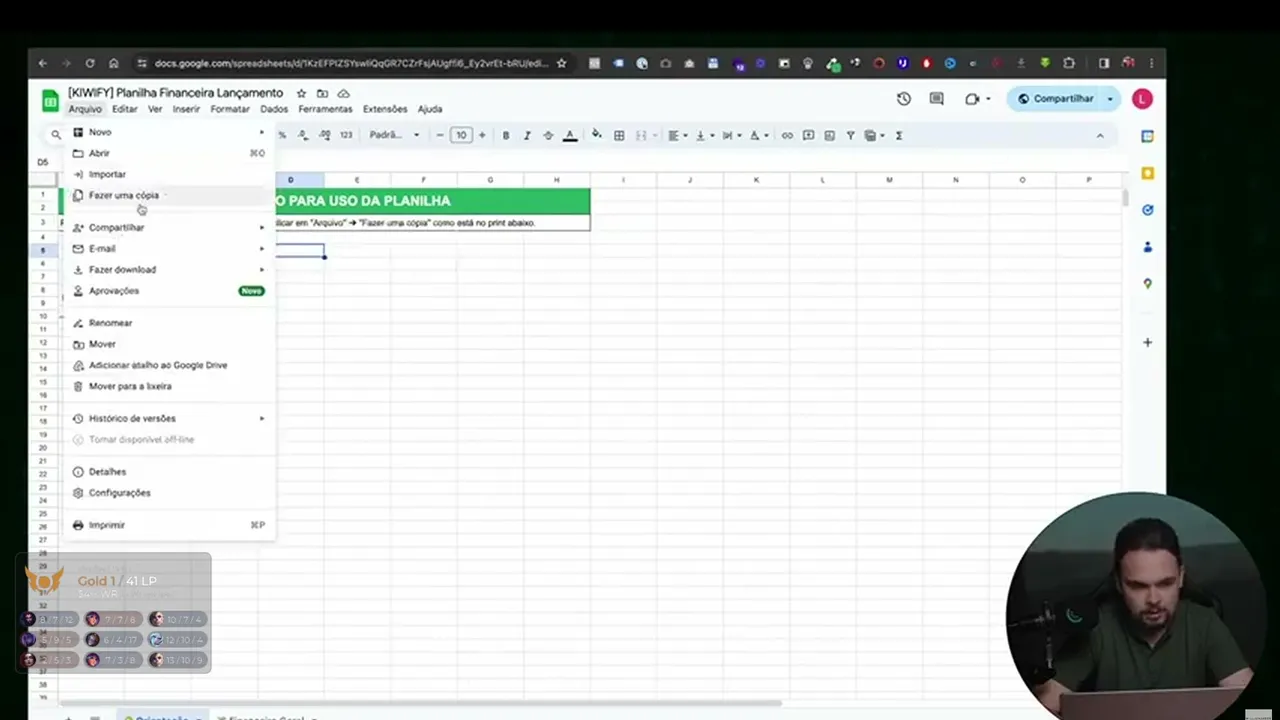This screenshot has width=1280, height=720.
Task: Bookmark this page with the address bar star
Action: (561, 63)
